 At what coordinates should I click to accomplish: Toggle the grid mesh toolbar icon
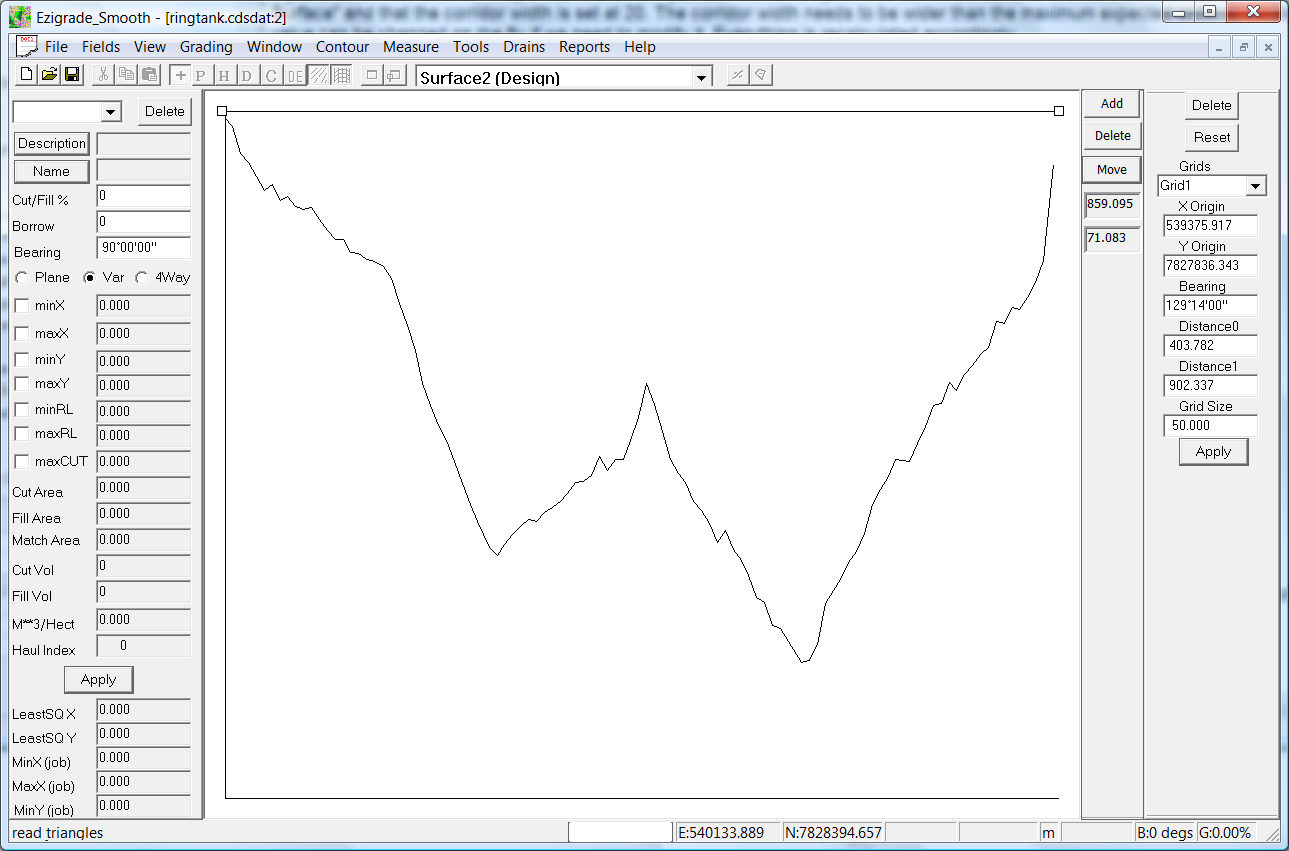342,76
